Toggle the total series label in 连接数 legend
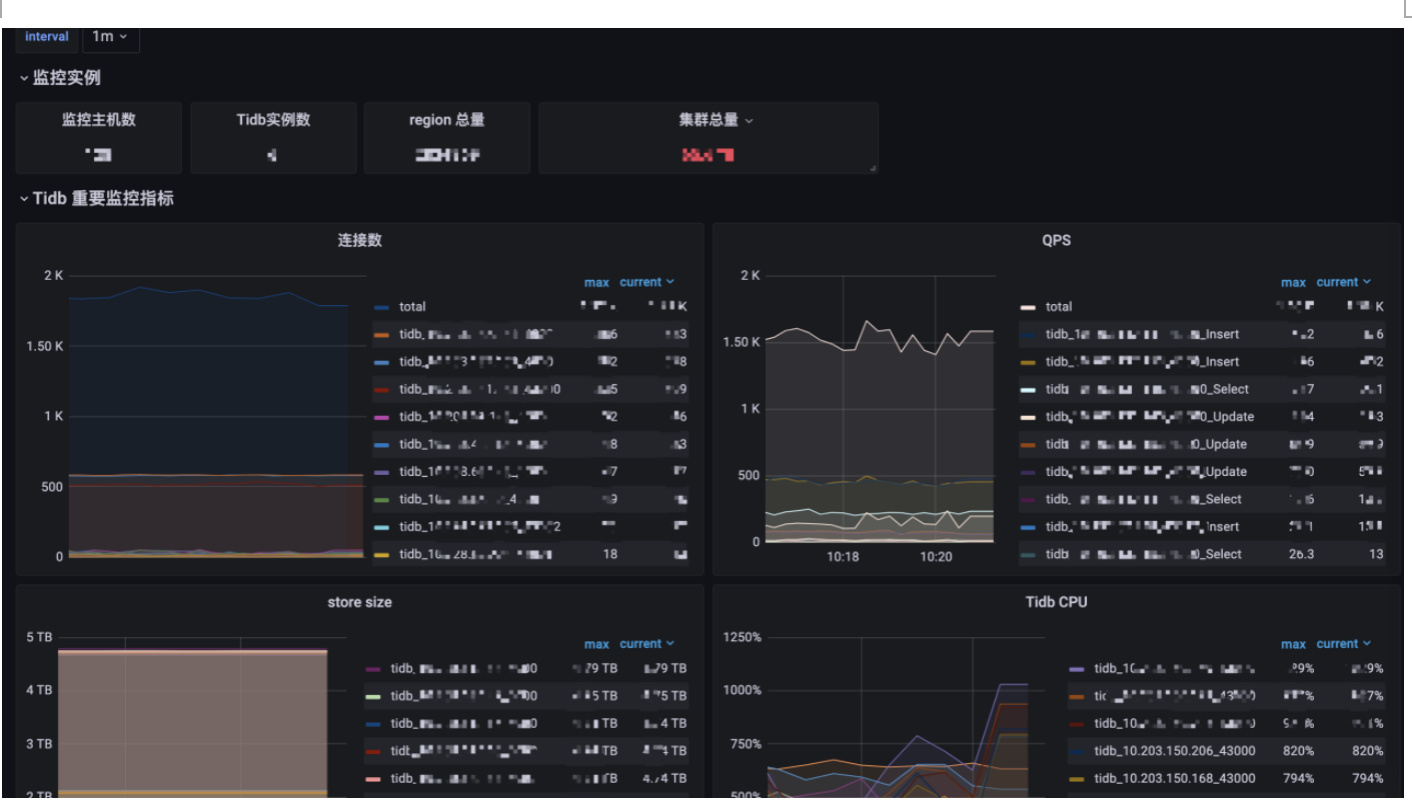 point(412,308)
